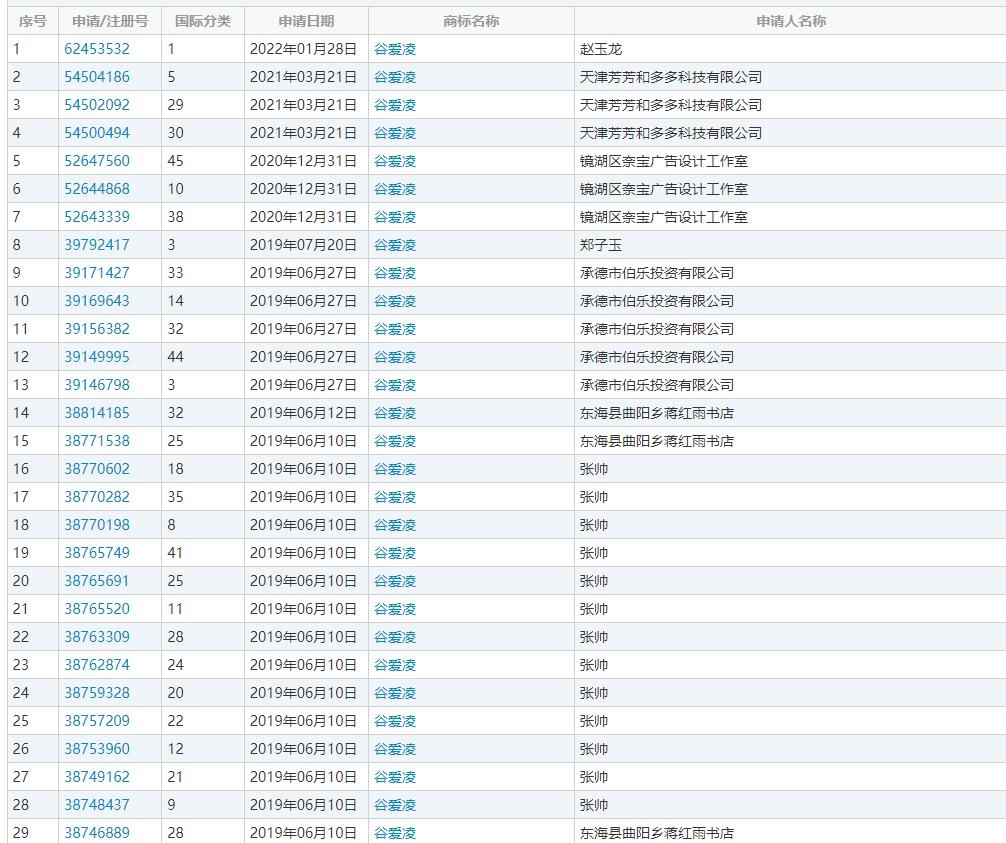This screenshot has height=843, width=1006.
Task: Click registration number 54504186
Action: (x=97, y=77)
